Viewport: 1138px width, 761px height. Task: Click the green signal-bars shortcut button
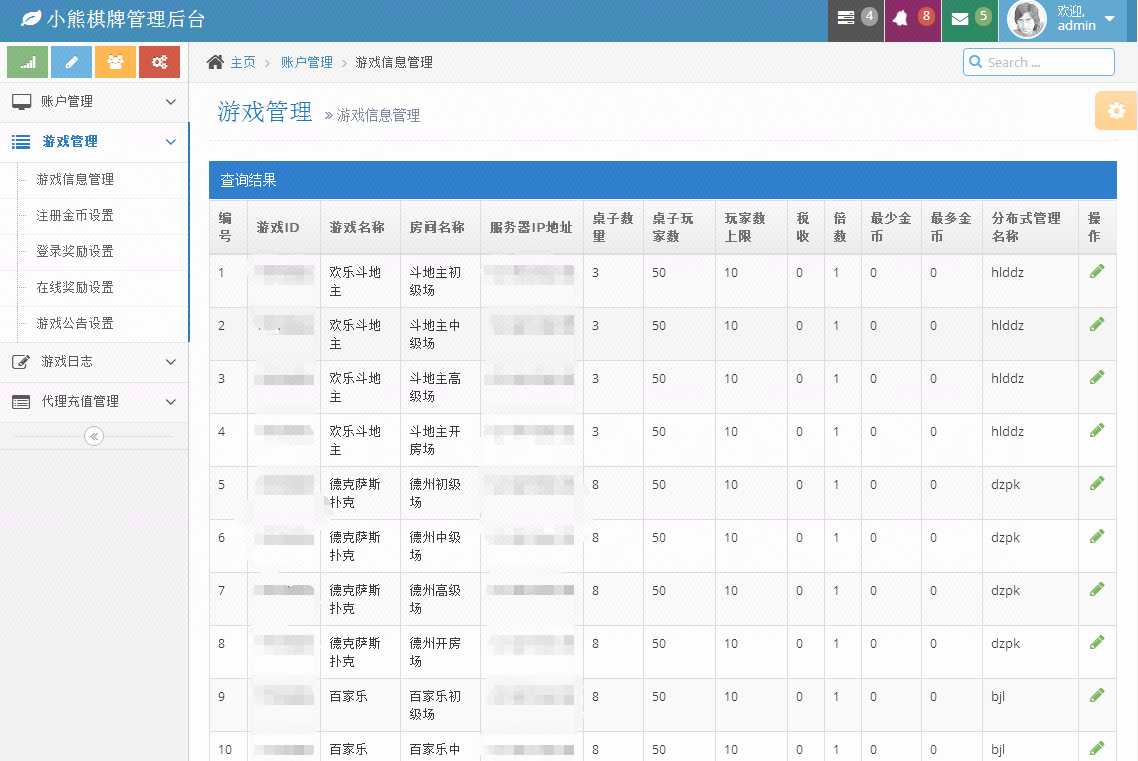[x=28, y=62]
